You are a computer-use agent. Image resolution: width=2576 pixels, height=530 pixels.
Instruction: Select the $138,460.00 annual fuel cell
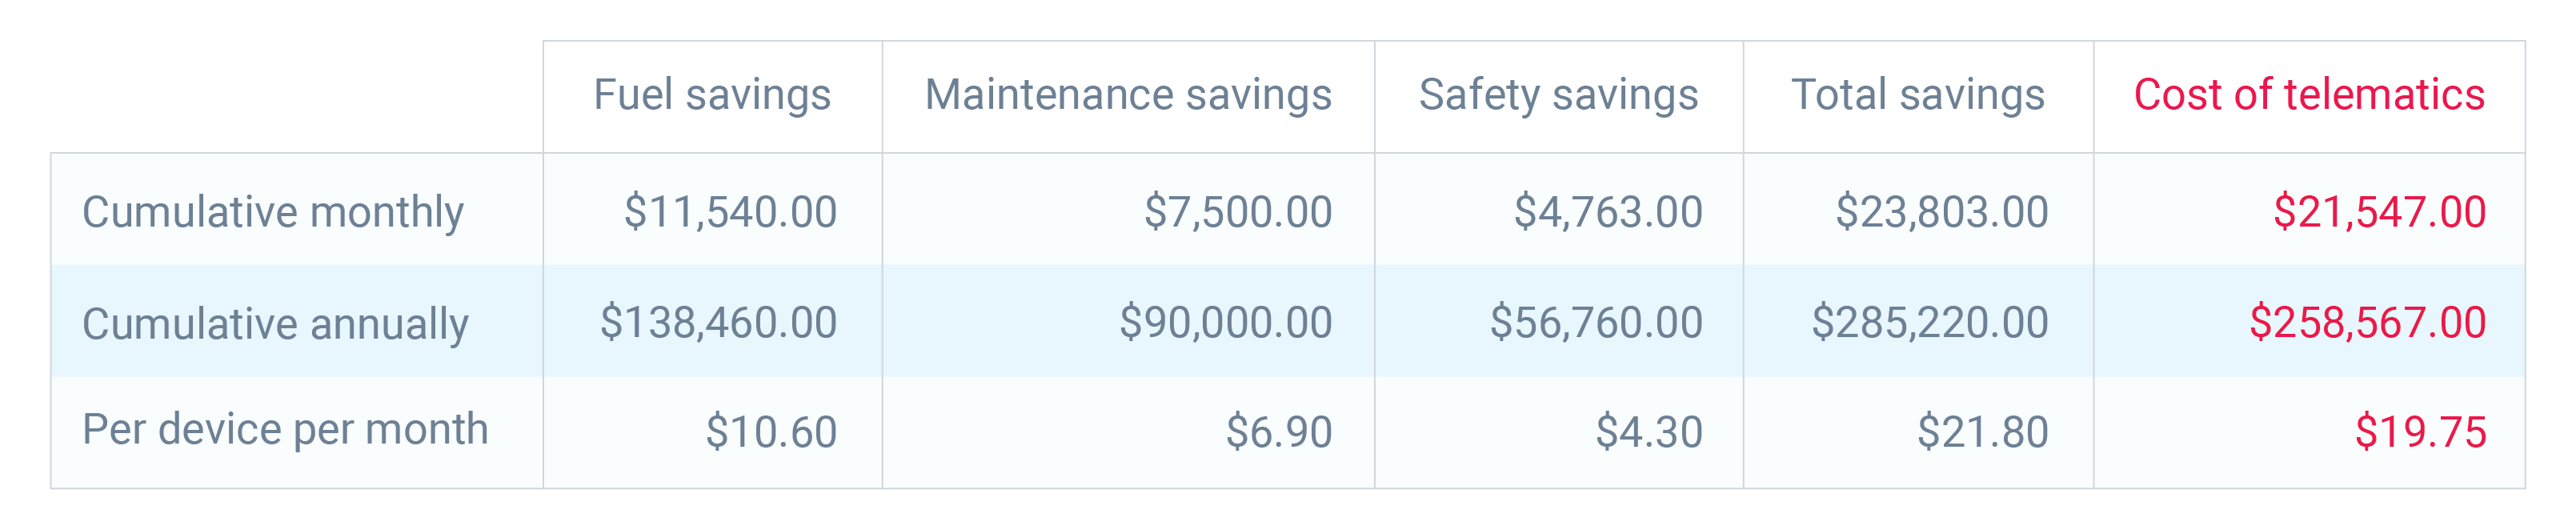tap(718, 323)
